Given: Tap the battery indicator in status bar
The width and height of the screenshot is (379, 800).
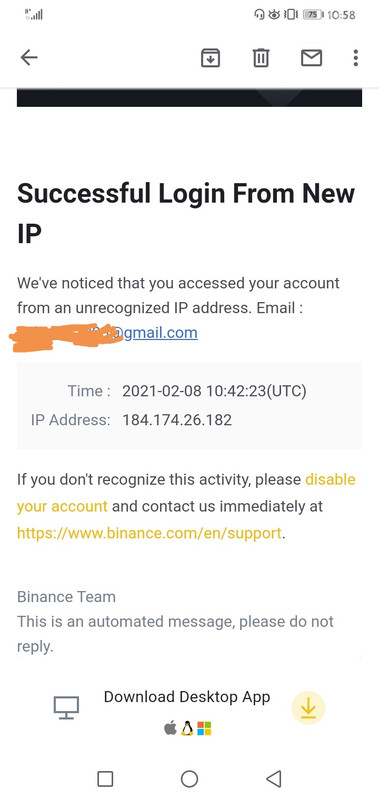Looking at the screenshot, I should pos(313,15).
